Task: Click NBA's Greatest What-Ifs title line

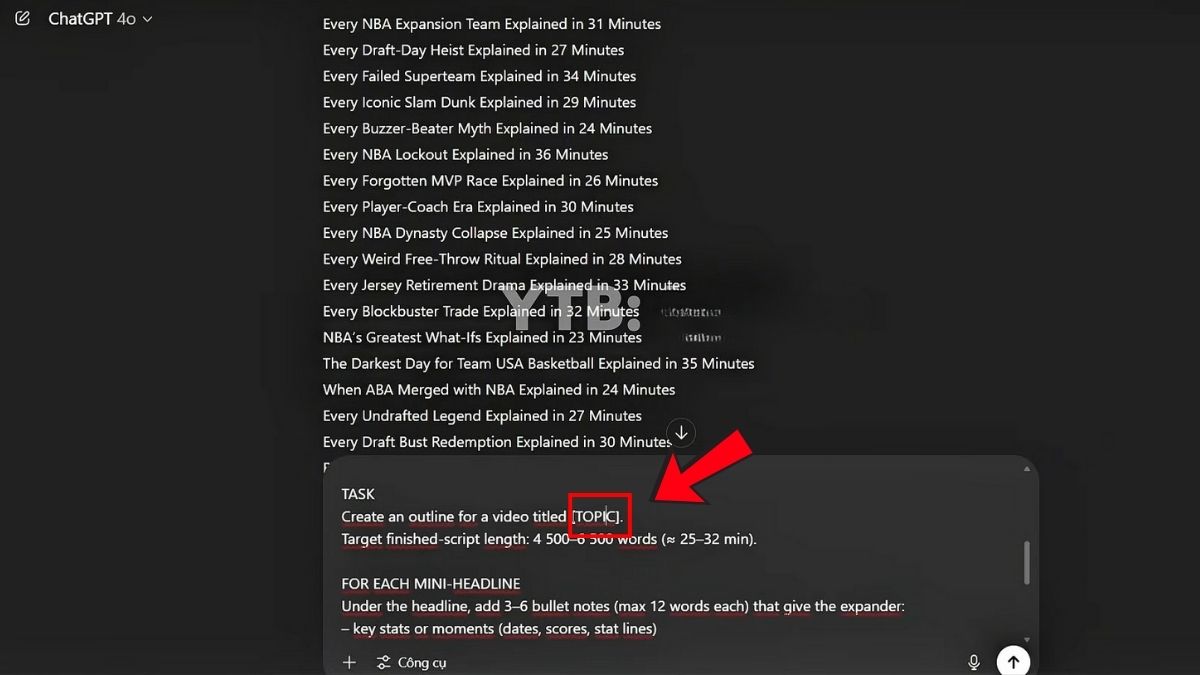Action: (x=482, y=337)
